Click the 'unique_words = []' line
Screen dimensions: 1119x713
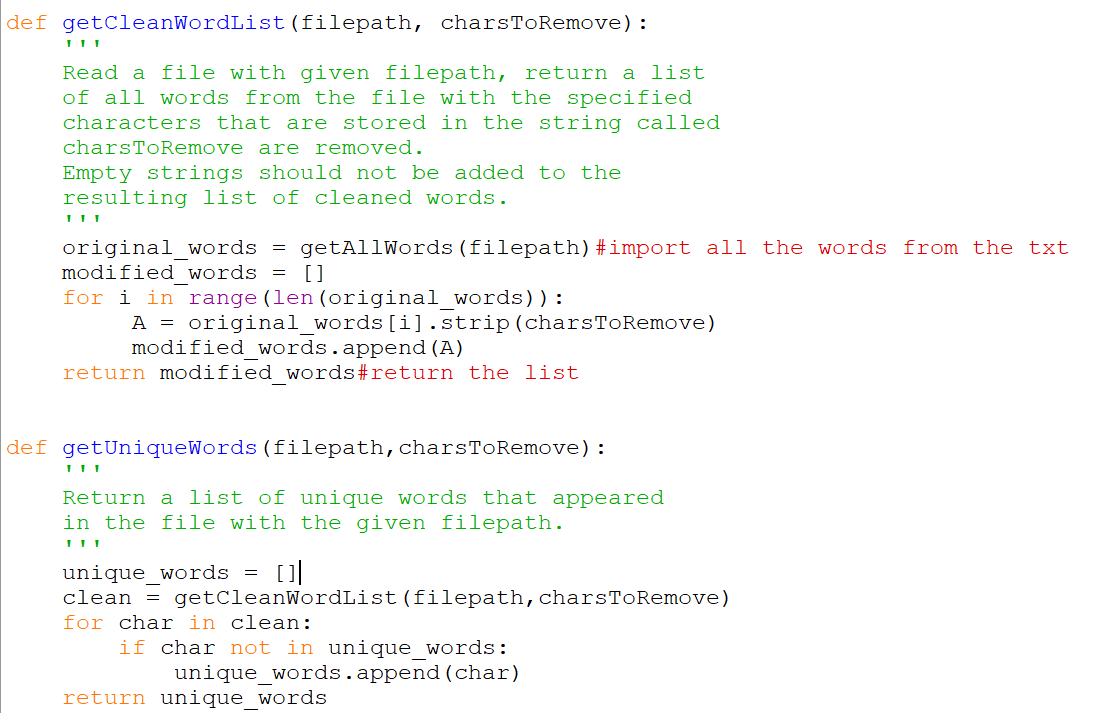coord(180,572)
